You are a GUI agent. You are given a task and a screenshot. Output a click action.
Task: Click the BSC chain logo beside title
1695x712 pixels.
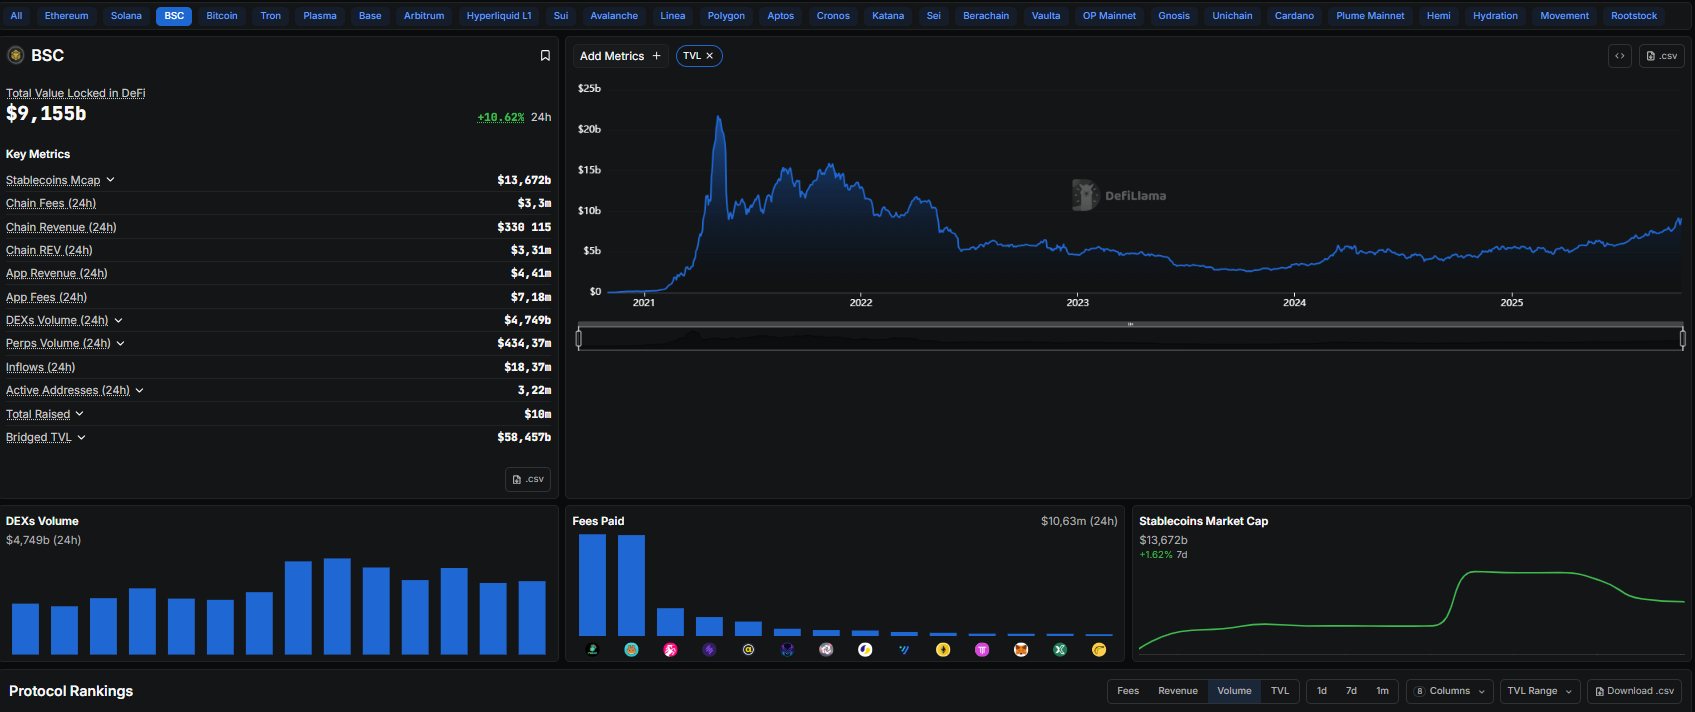pos(16,55)
